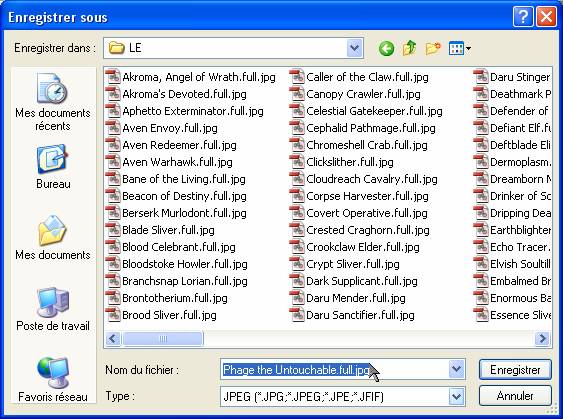Open the Type file format dropdown
Viewport: 563px width, 419px height.
click(x=456, y=396)
